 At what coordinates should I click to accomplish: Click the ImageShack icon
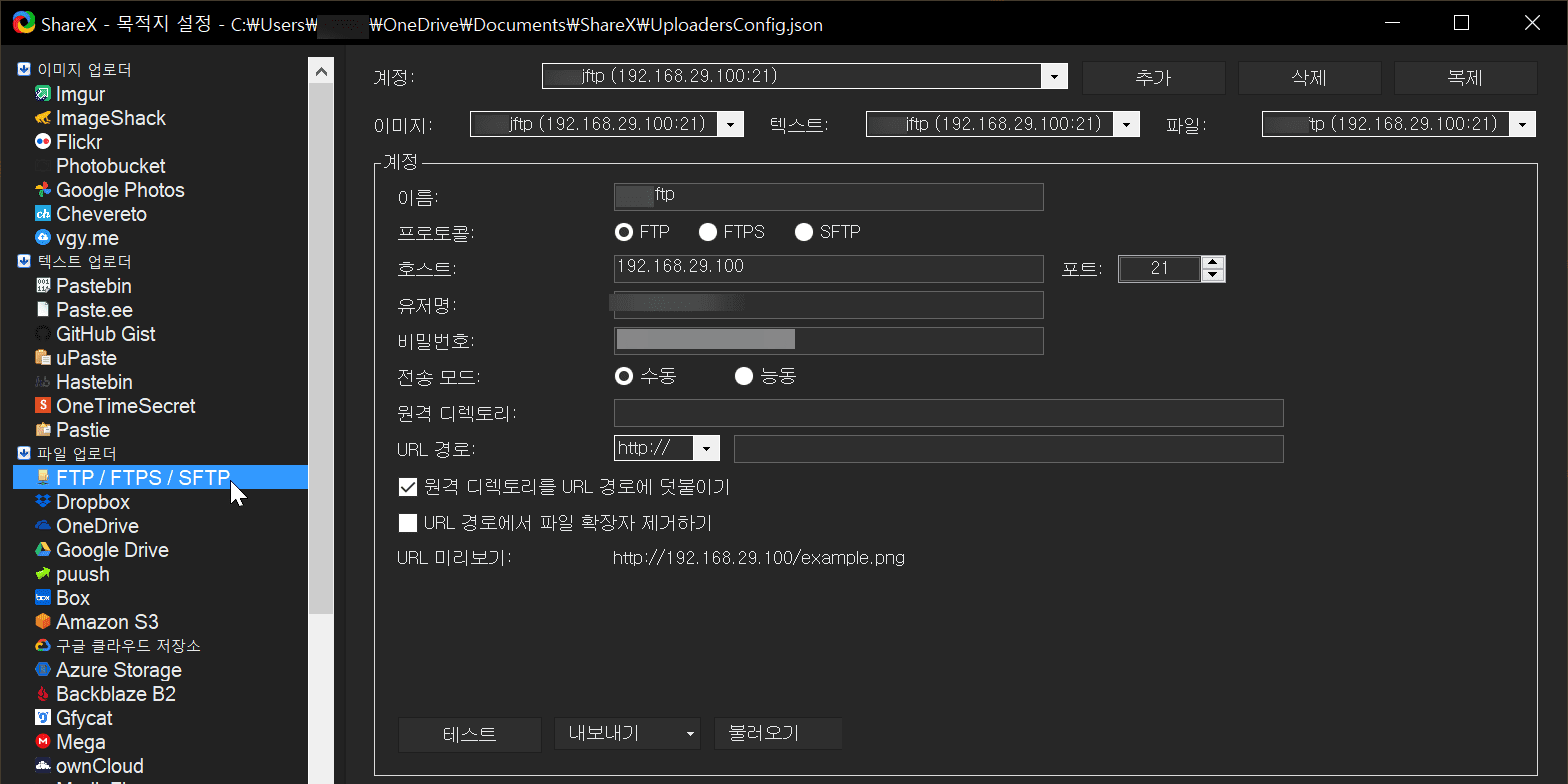click(x=43, y=118)
